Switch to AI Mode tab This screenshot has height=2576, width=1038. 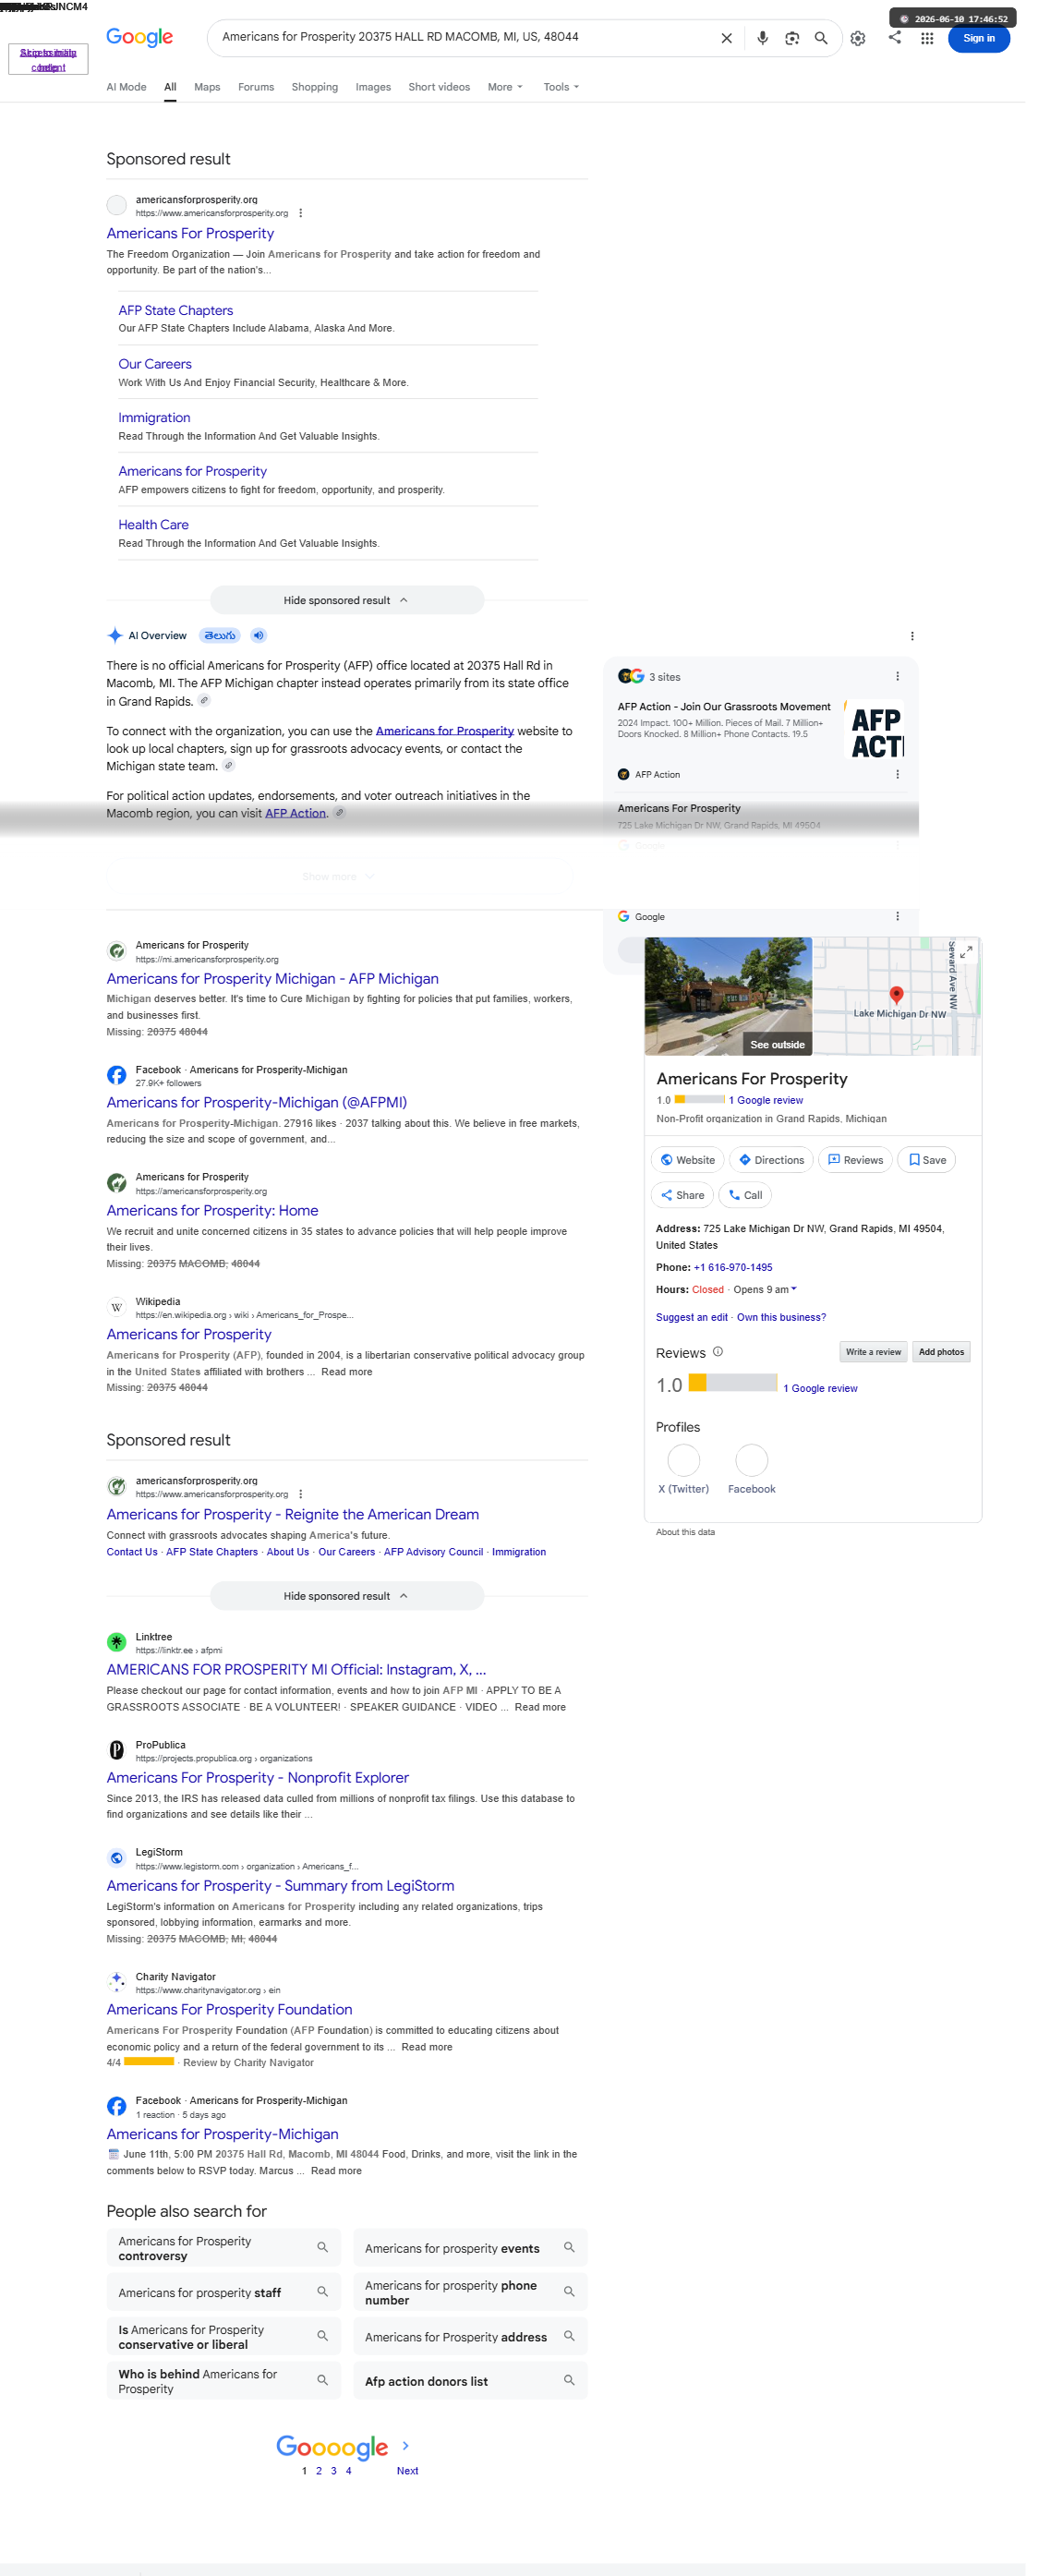126,87
